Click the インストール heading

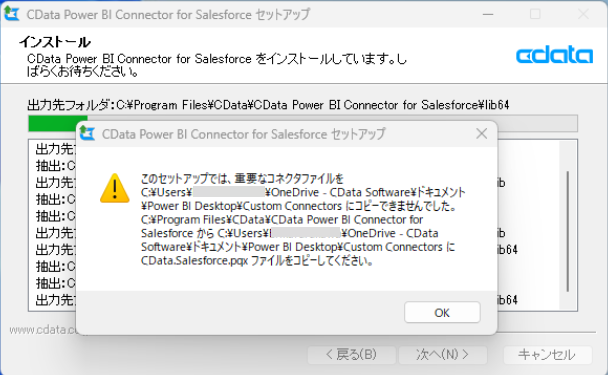click(55, 42)
